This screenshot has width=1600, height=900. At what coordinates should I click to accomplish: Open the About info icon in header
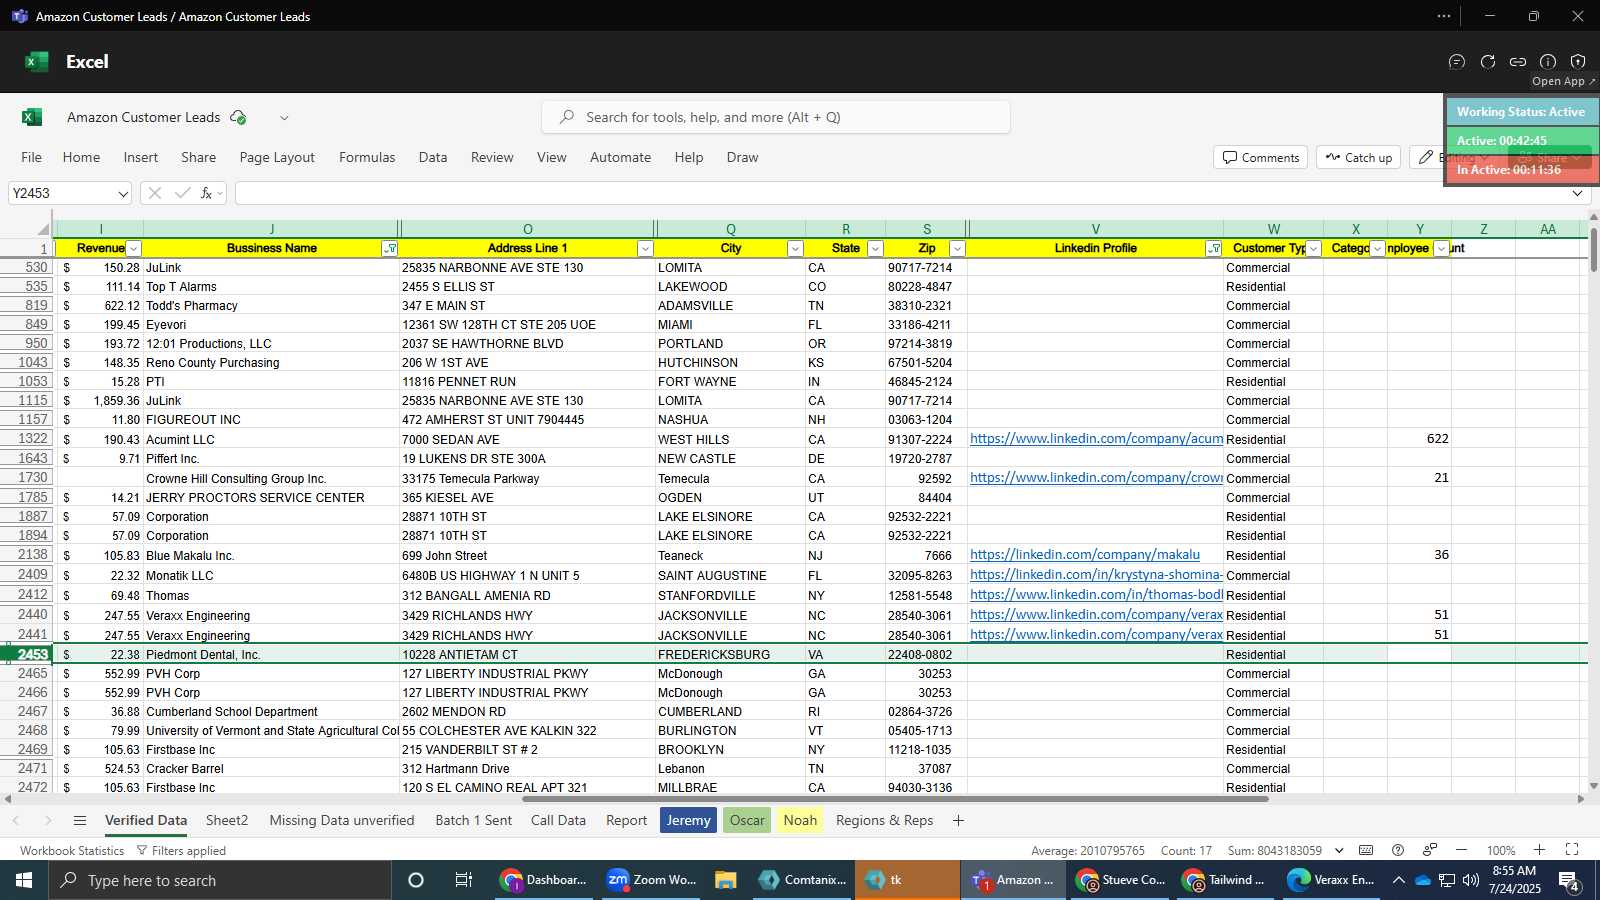(x=1548, y=61)
